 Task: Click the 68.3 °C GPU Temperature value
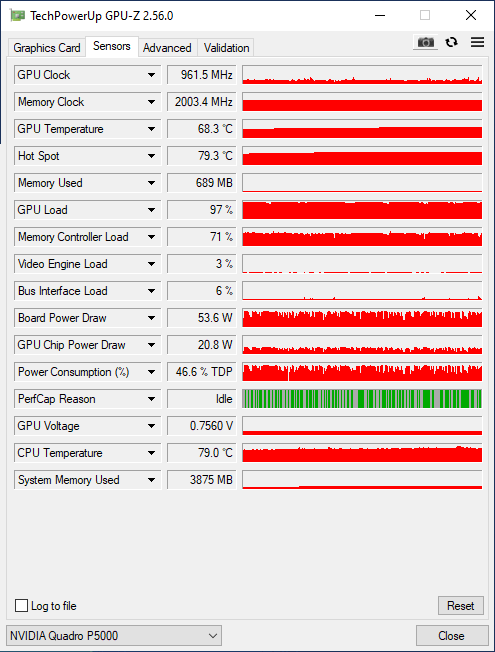click(x=202, y=129)
